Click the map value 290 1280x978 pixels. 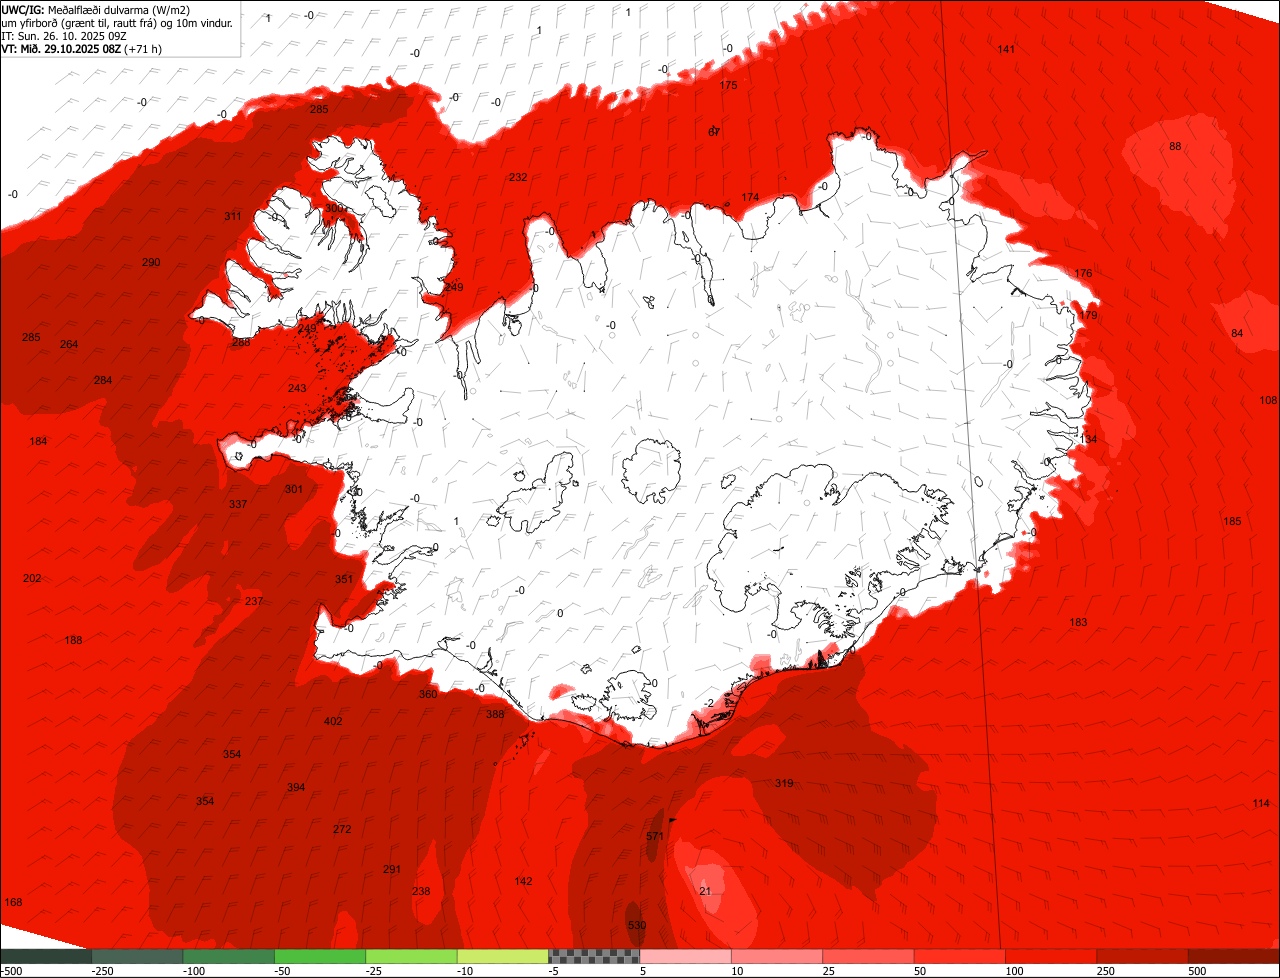(151, 262)
